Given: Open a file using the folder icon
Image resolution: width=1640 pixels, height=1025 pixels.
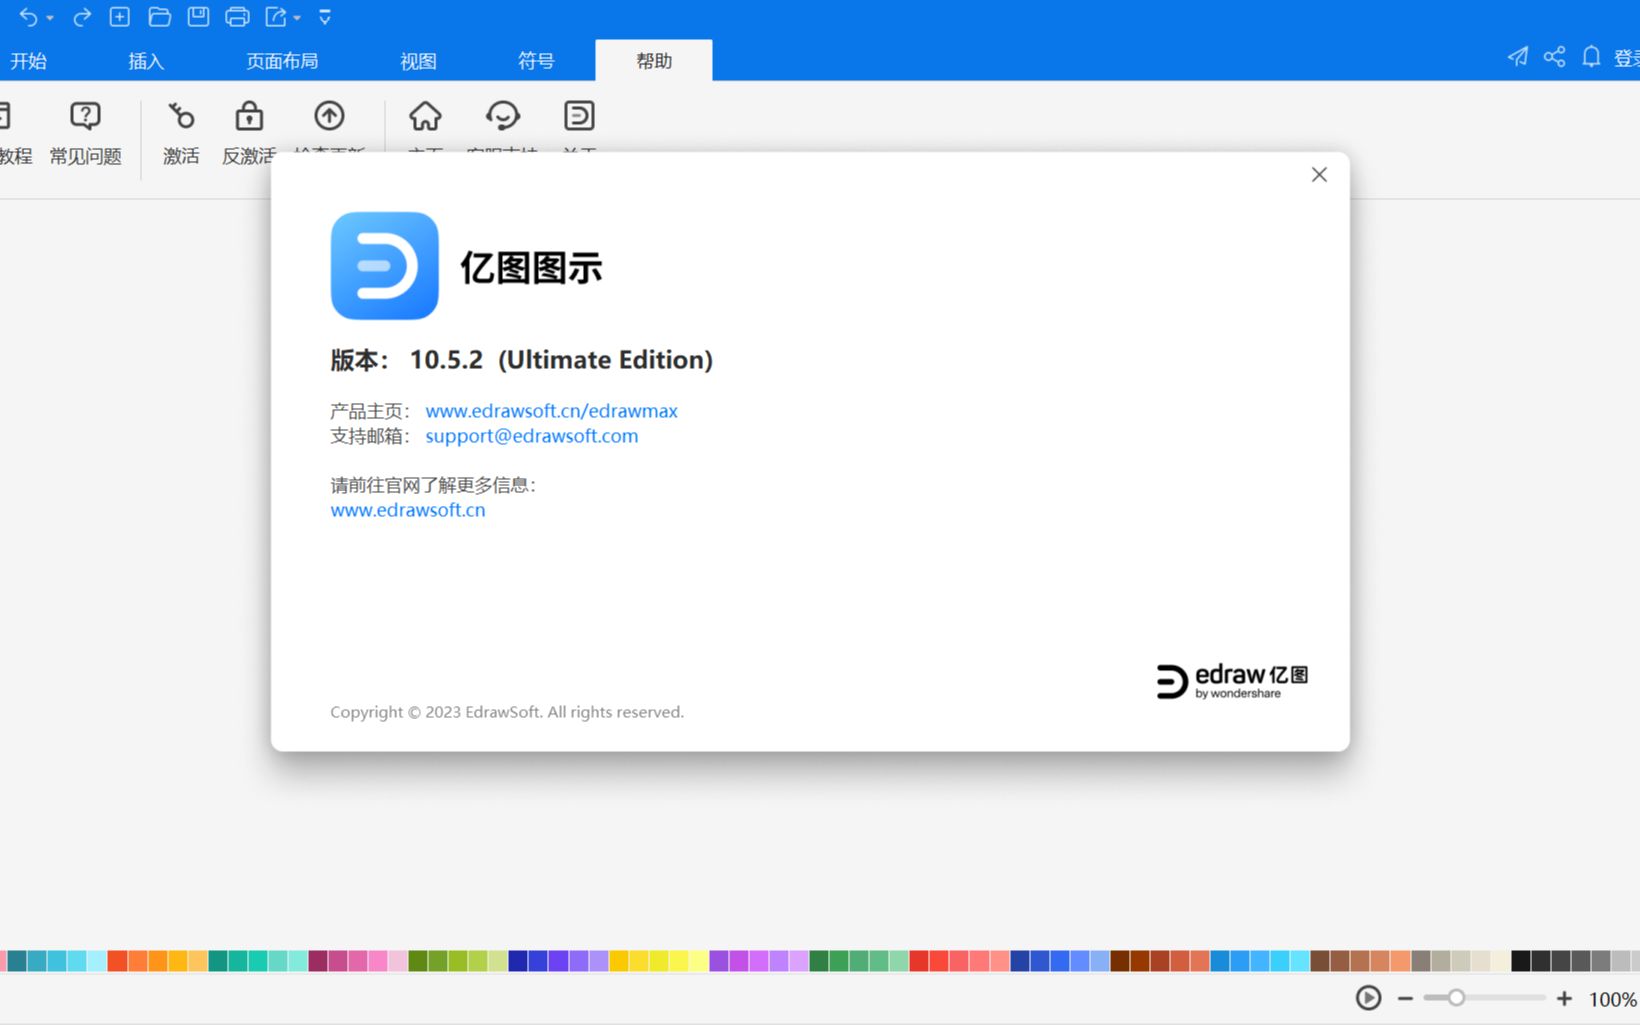Looking at the screenshot, I should [159, 17].
